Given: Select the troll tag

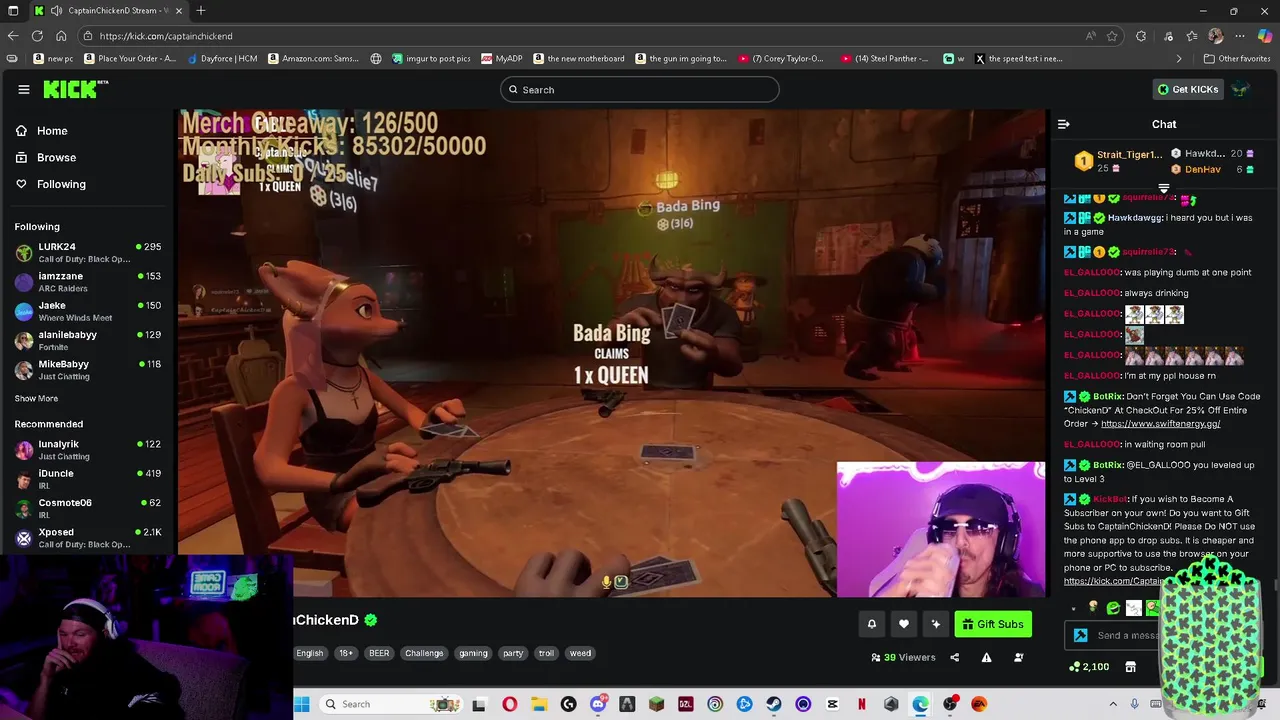Looking at the screenshot, I should tap(546, 653).
